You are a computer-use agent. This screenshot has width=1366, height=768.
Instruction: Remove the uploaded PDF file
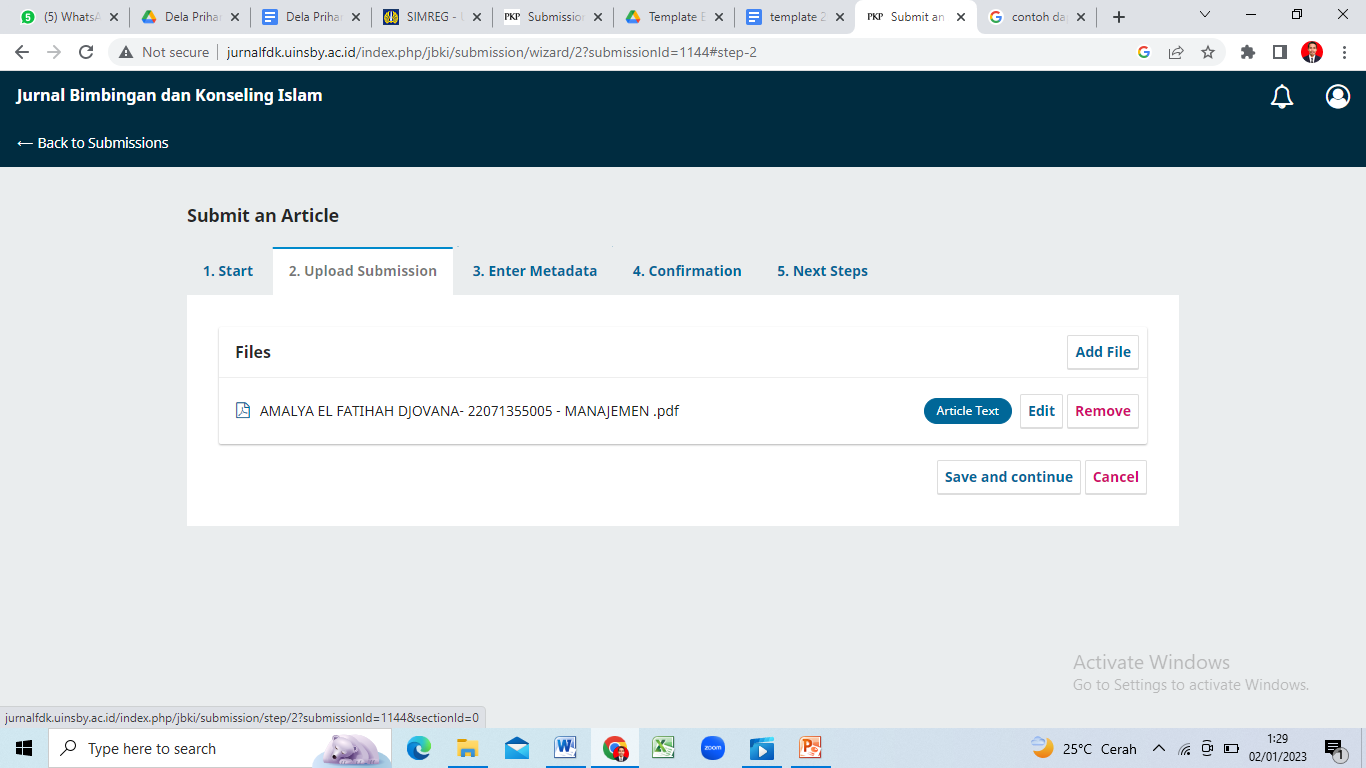(x=1102, y=411)
